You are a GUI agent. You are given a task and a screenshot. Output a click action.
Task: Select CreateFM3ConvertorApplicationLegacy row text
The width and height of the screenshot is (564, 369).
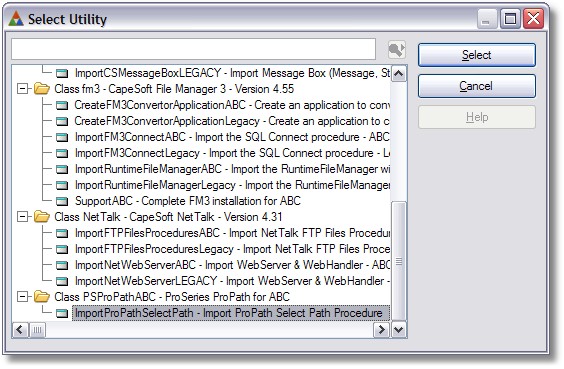pos(232,121)
